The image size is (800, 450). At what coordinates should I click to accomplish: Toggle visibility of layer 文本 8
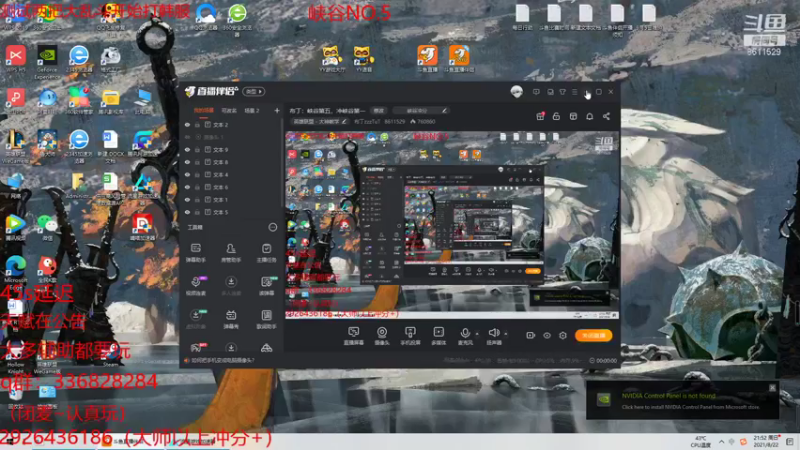pyautogui.click(x=187, y=162)
